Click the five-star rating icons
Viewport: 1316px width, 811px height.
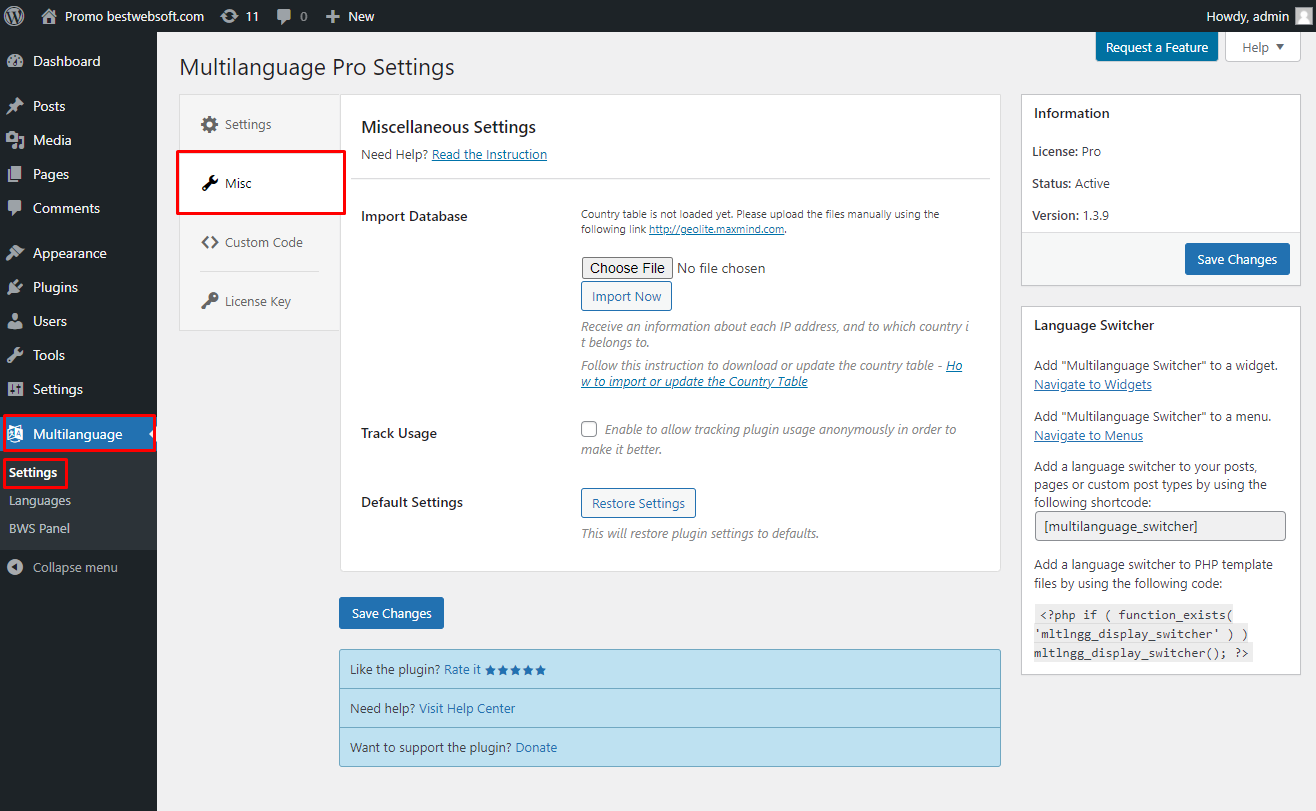point(516,670)
